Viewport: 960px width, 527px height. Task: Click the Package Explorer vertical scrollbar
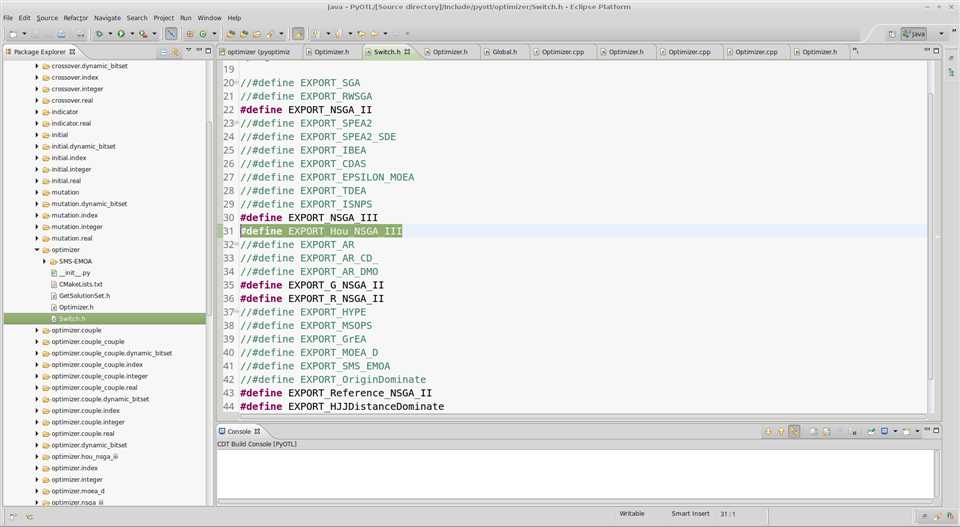(x=209, y=220)
